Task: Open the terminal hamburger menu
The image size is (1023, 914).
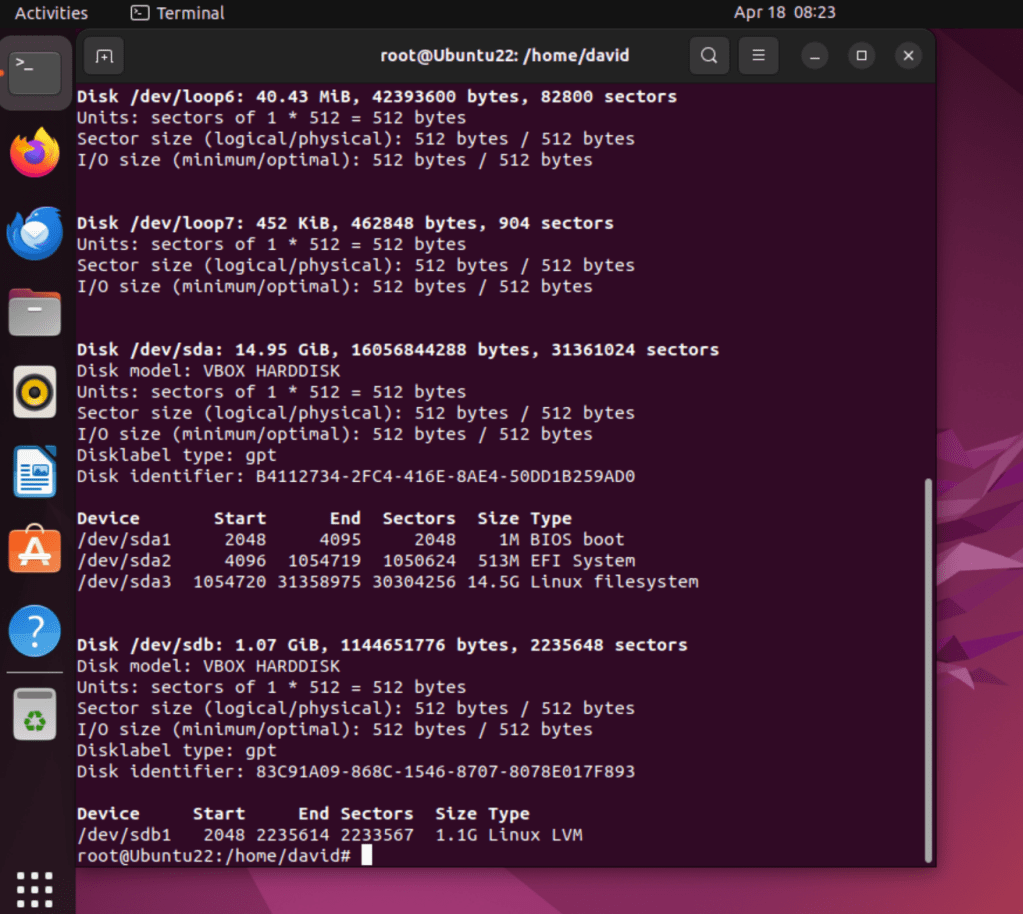Action: click(x=759, y=56)
